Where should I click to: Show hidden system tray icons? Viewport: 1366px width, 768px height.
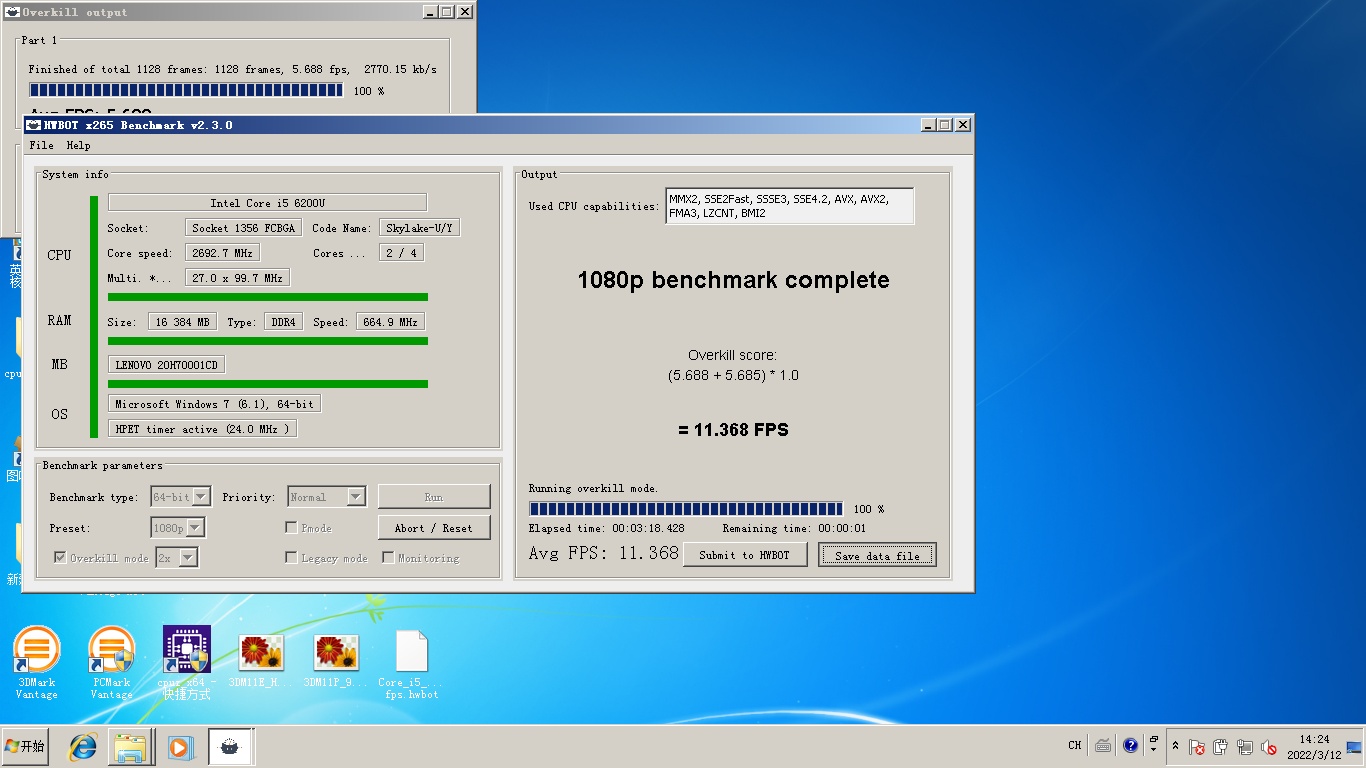point(1175,746)
